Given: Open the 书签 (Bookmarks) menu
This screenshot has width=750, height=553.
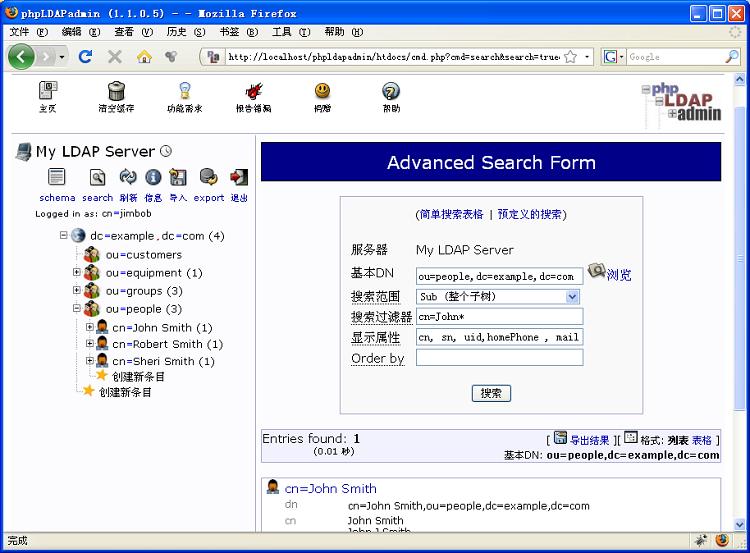Looking at the screenshot, I should (235, 32).
